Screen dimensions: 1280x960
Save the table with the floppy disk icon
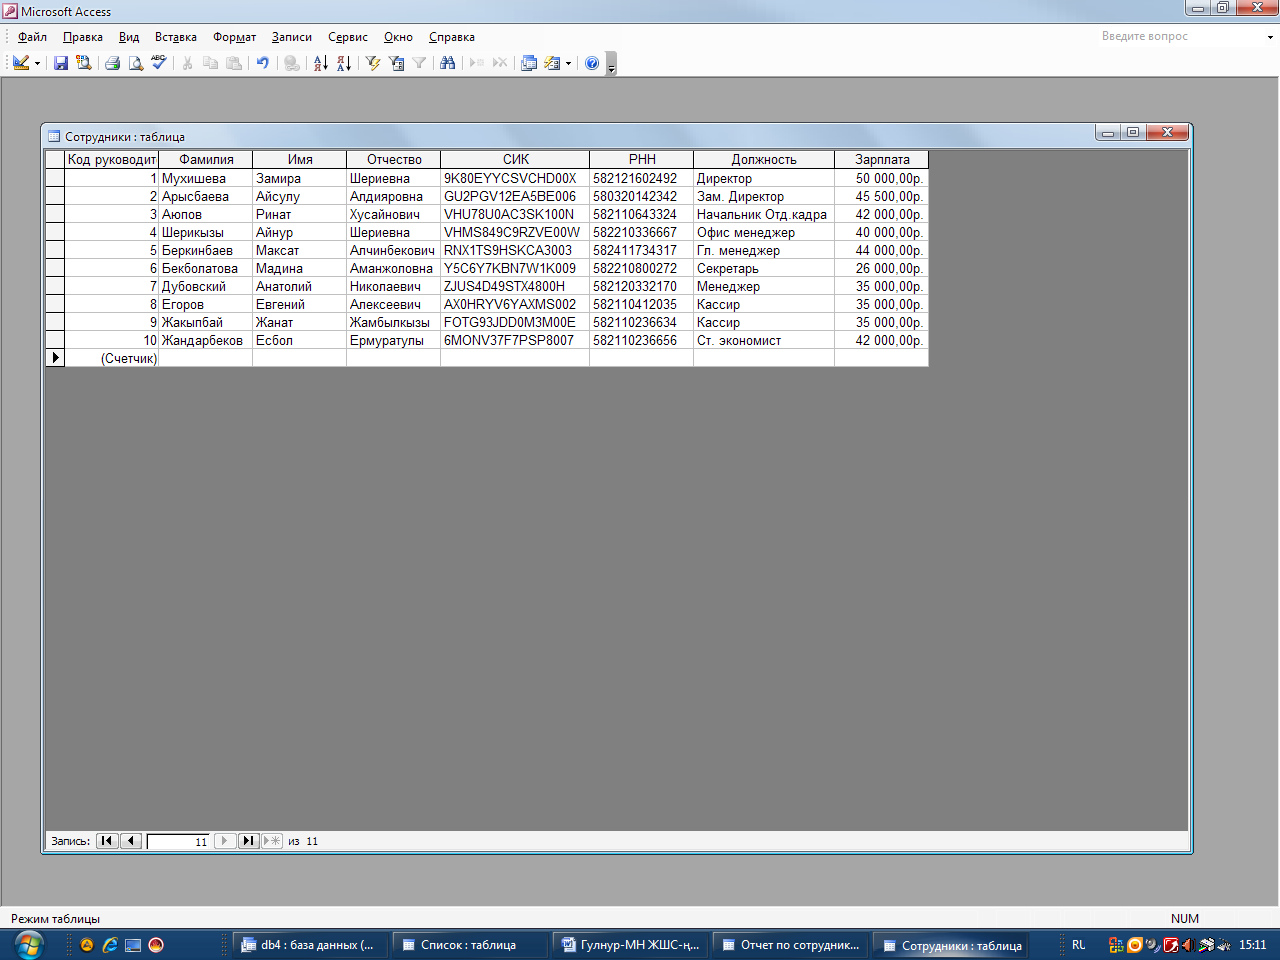coord(61,63)
